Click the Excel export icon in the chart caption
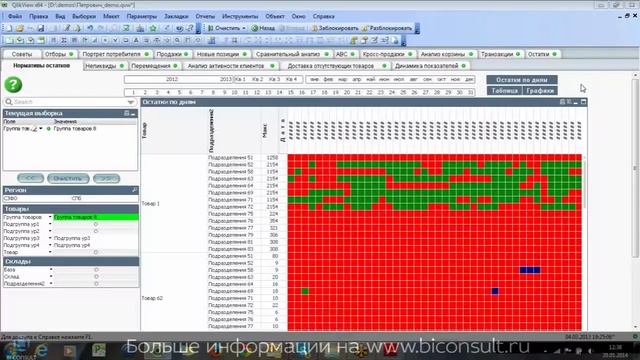The width and height of the screenshot is (640, 360). [569, 102]
